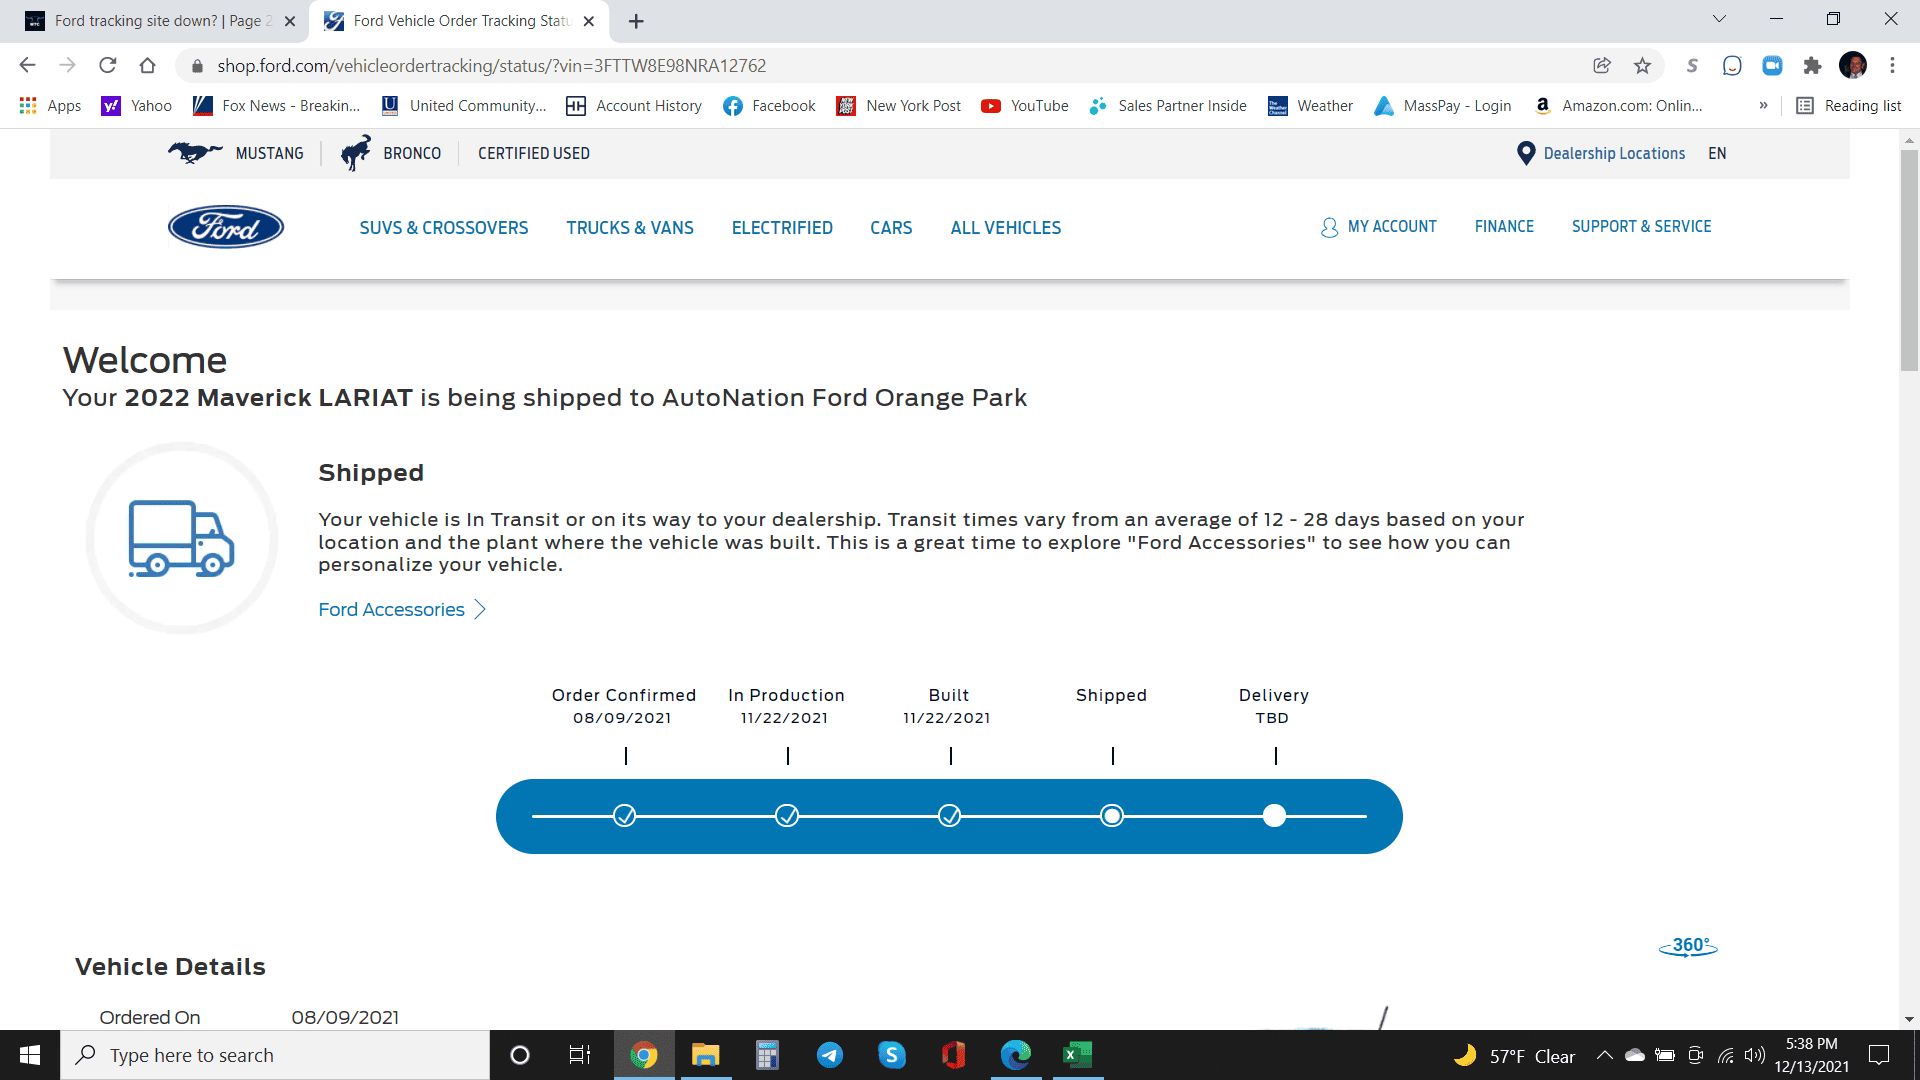Open the Facebook bookmark

pyautogui.click(x=769, y=106)
